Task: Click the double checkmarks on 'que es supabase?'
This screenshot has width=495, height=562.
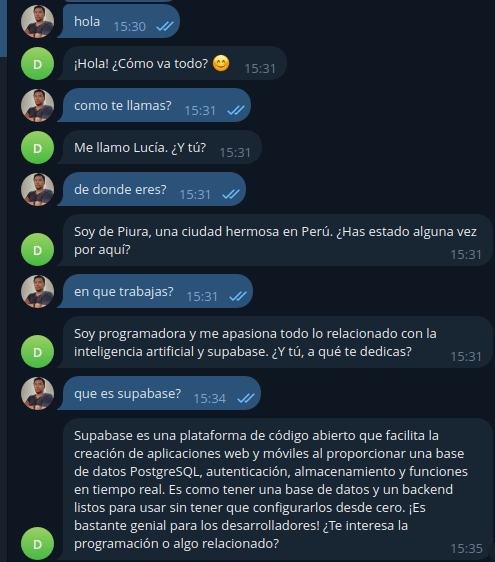Action: pyautogui.click(x=246, y=398)
